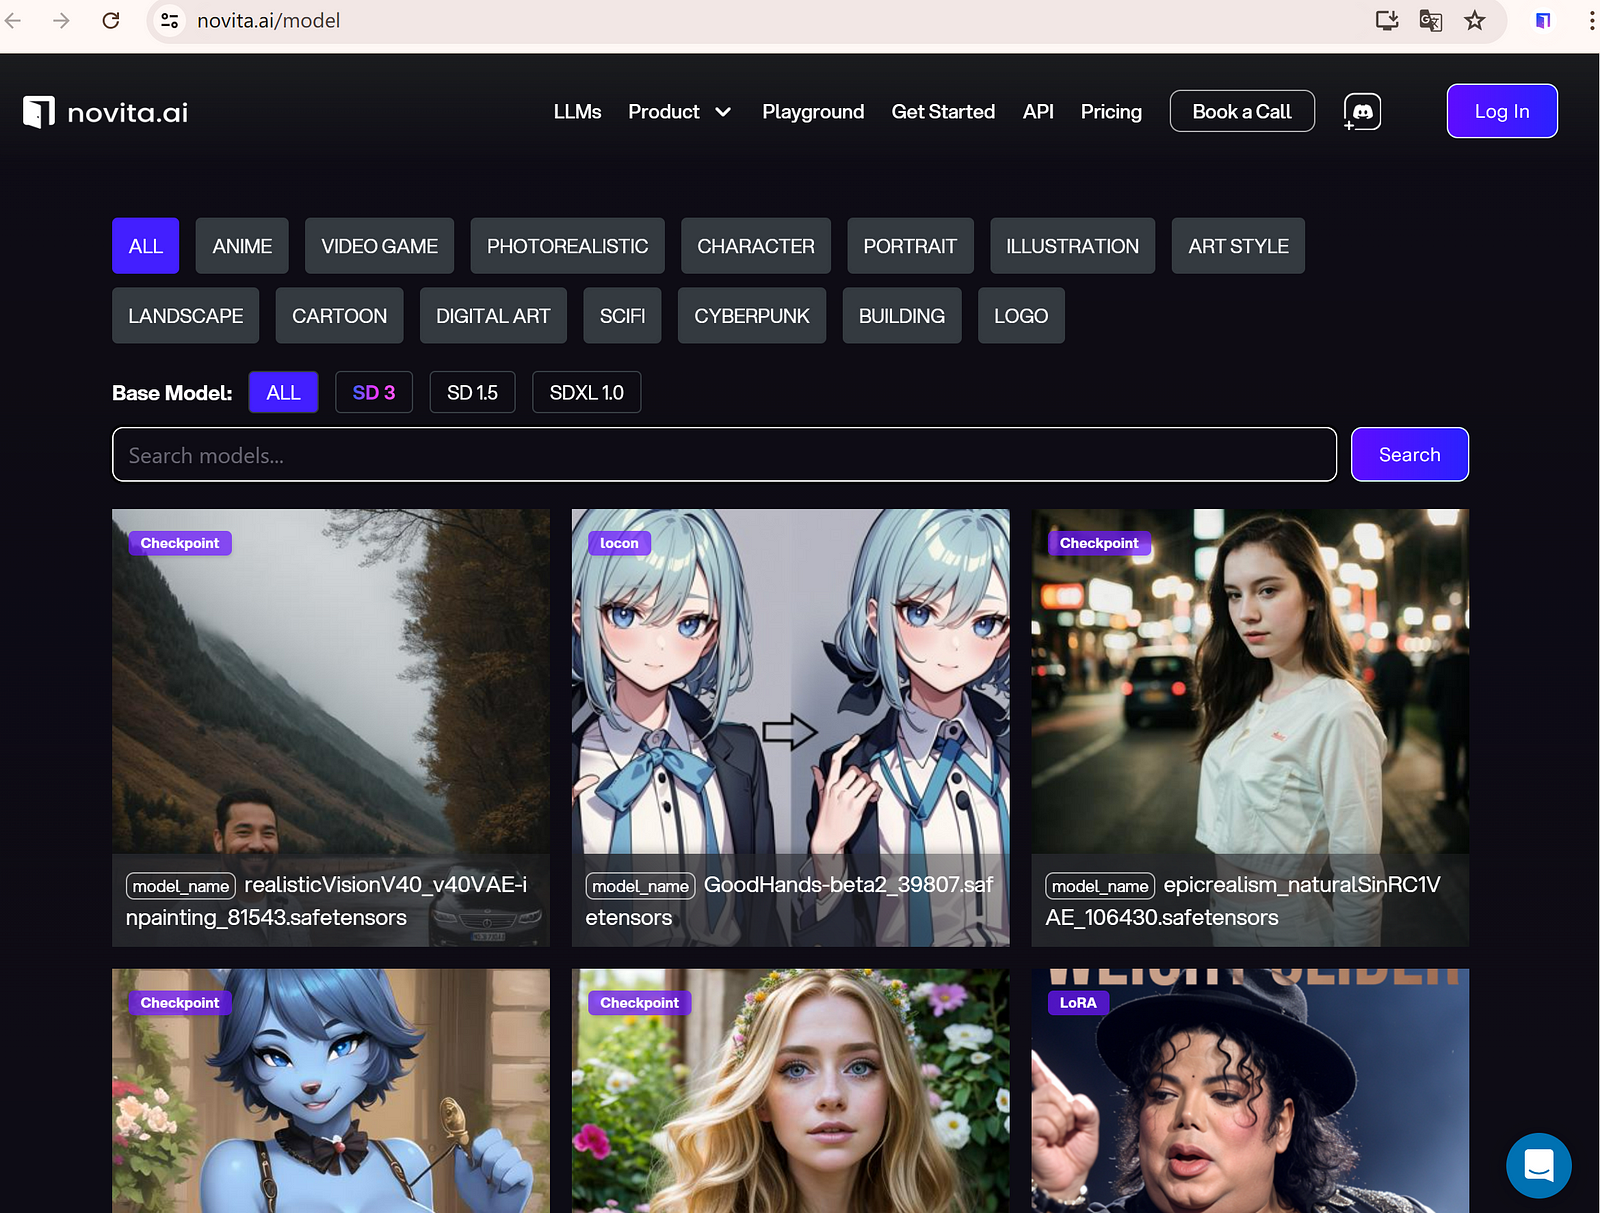Select the SD 1.5 base model
The image size is (1600, 1213).
pos(472,393)
